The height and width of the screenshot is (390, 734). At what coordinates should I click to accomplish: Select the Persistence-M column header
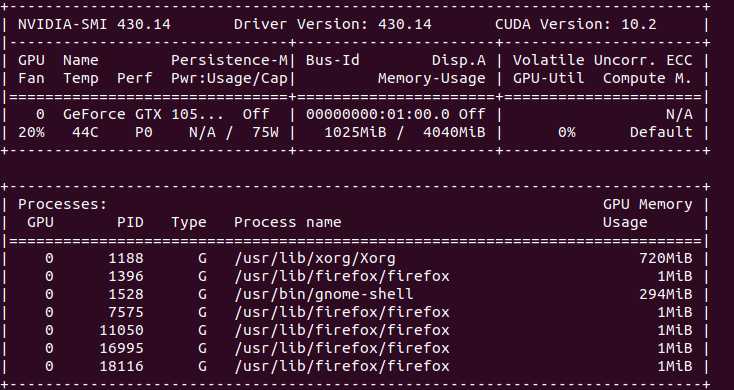click(x=229, y=60)
